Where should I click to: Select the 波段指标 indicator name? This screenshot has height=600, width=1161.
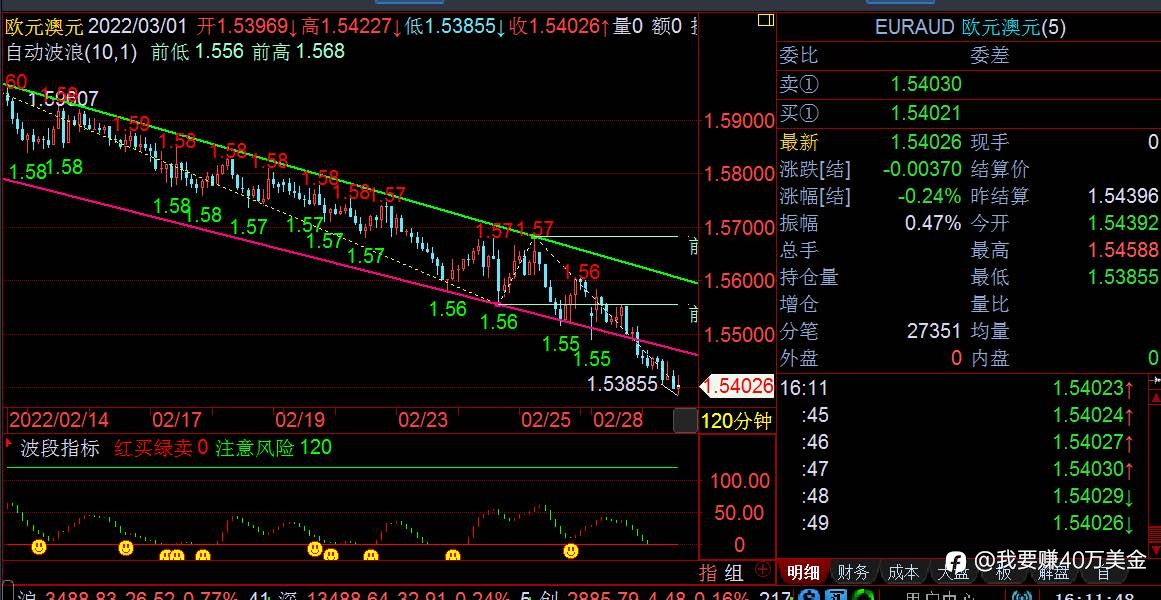[59, 448]
